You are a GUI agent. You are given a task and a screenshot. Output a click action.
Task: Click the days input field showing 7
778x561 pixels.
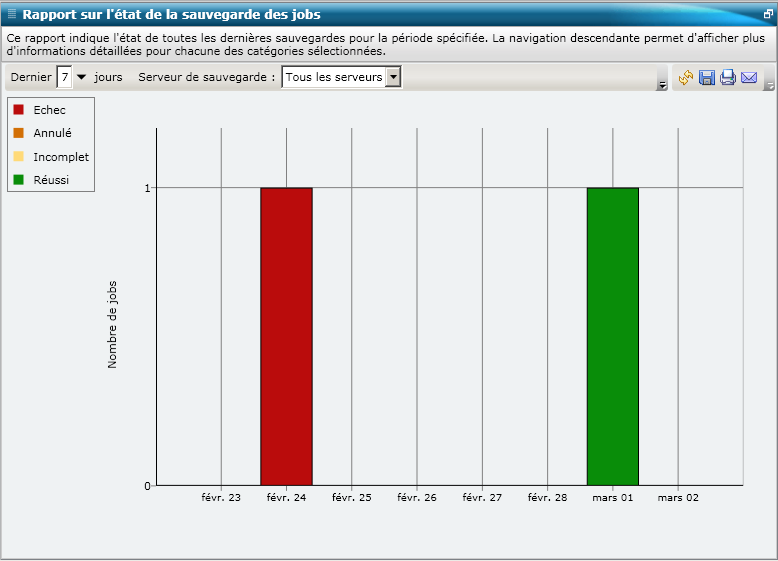pos(65,77)
